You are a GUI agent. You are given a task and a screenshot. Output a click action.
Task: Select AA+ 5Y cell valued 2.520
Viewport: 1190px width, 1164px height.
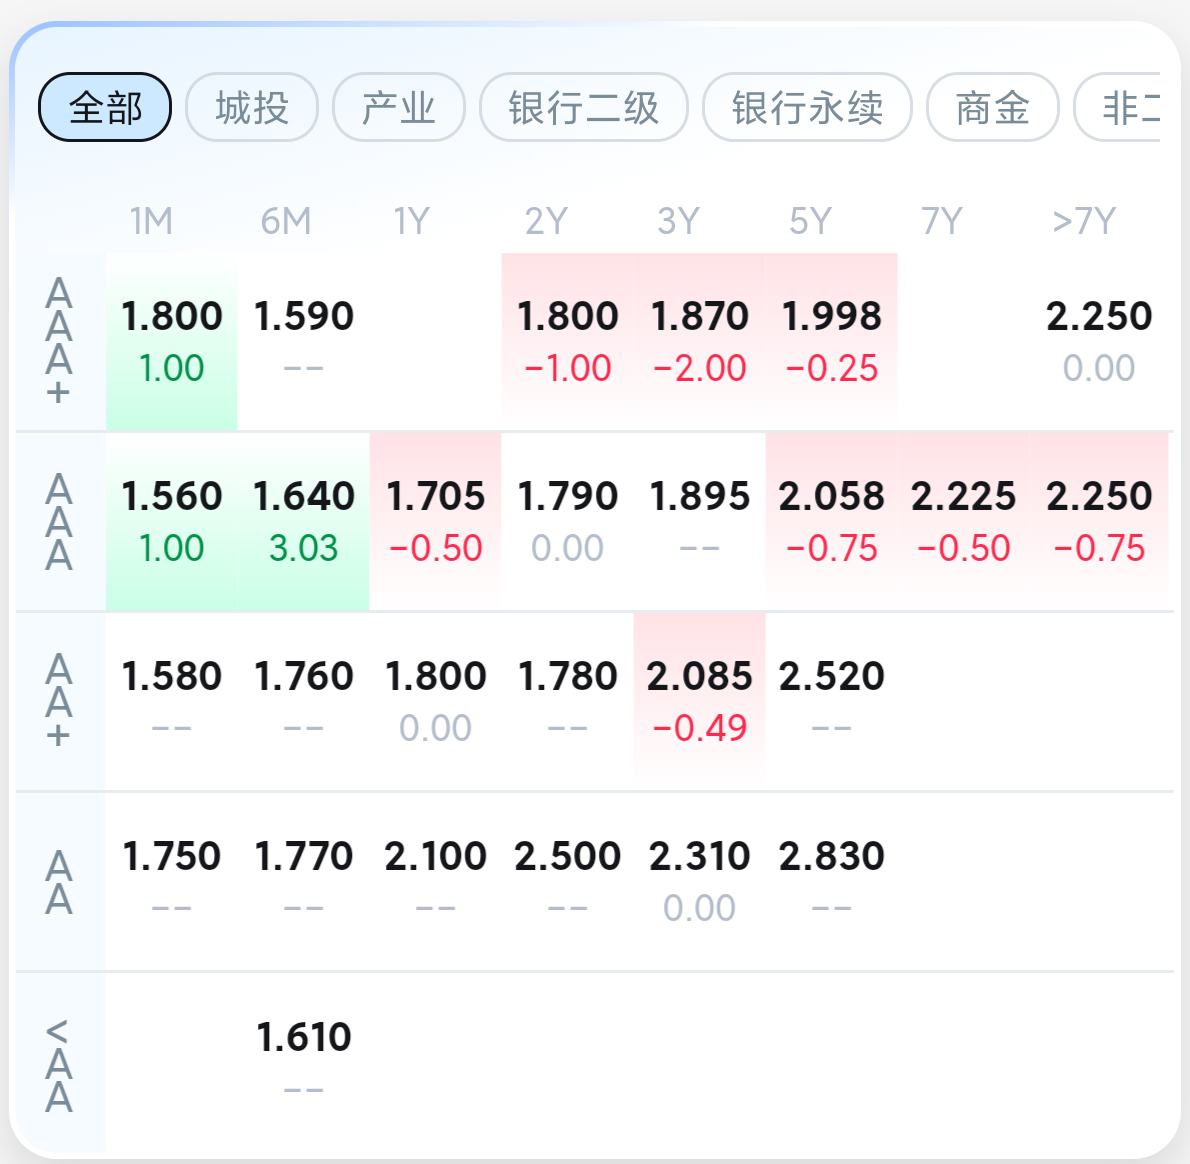(x=831, y=701)
